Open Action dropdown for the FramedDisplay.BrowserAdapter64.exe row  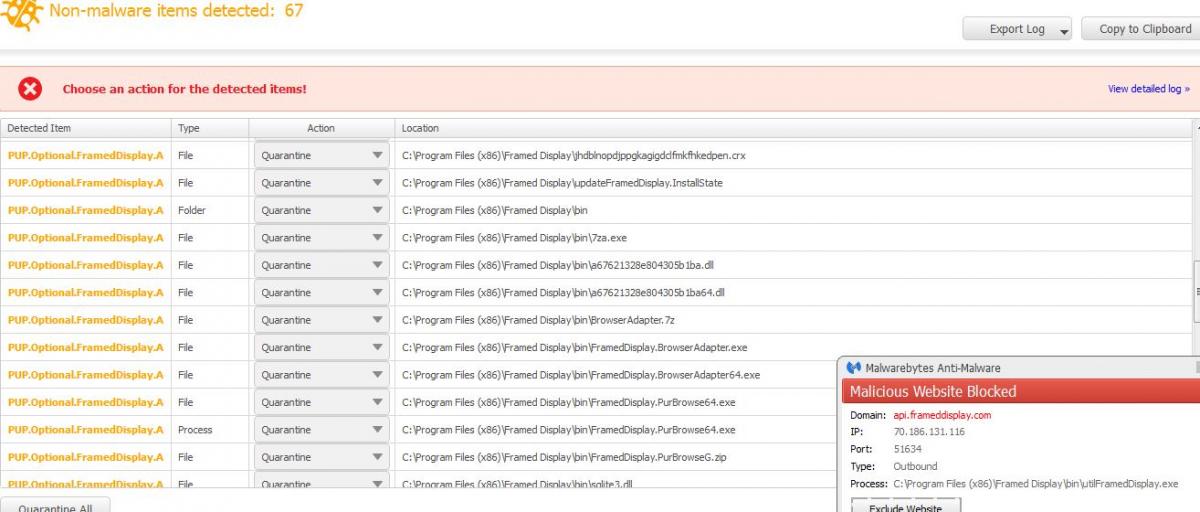(322, 375)
